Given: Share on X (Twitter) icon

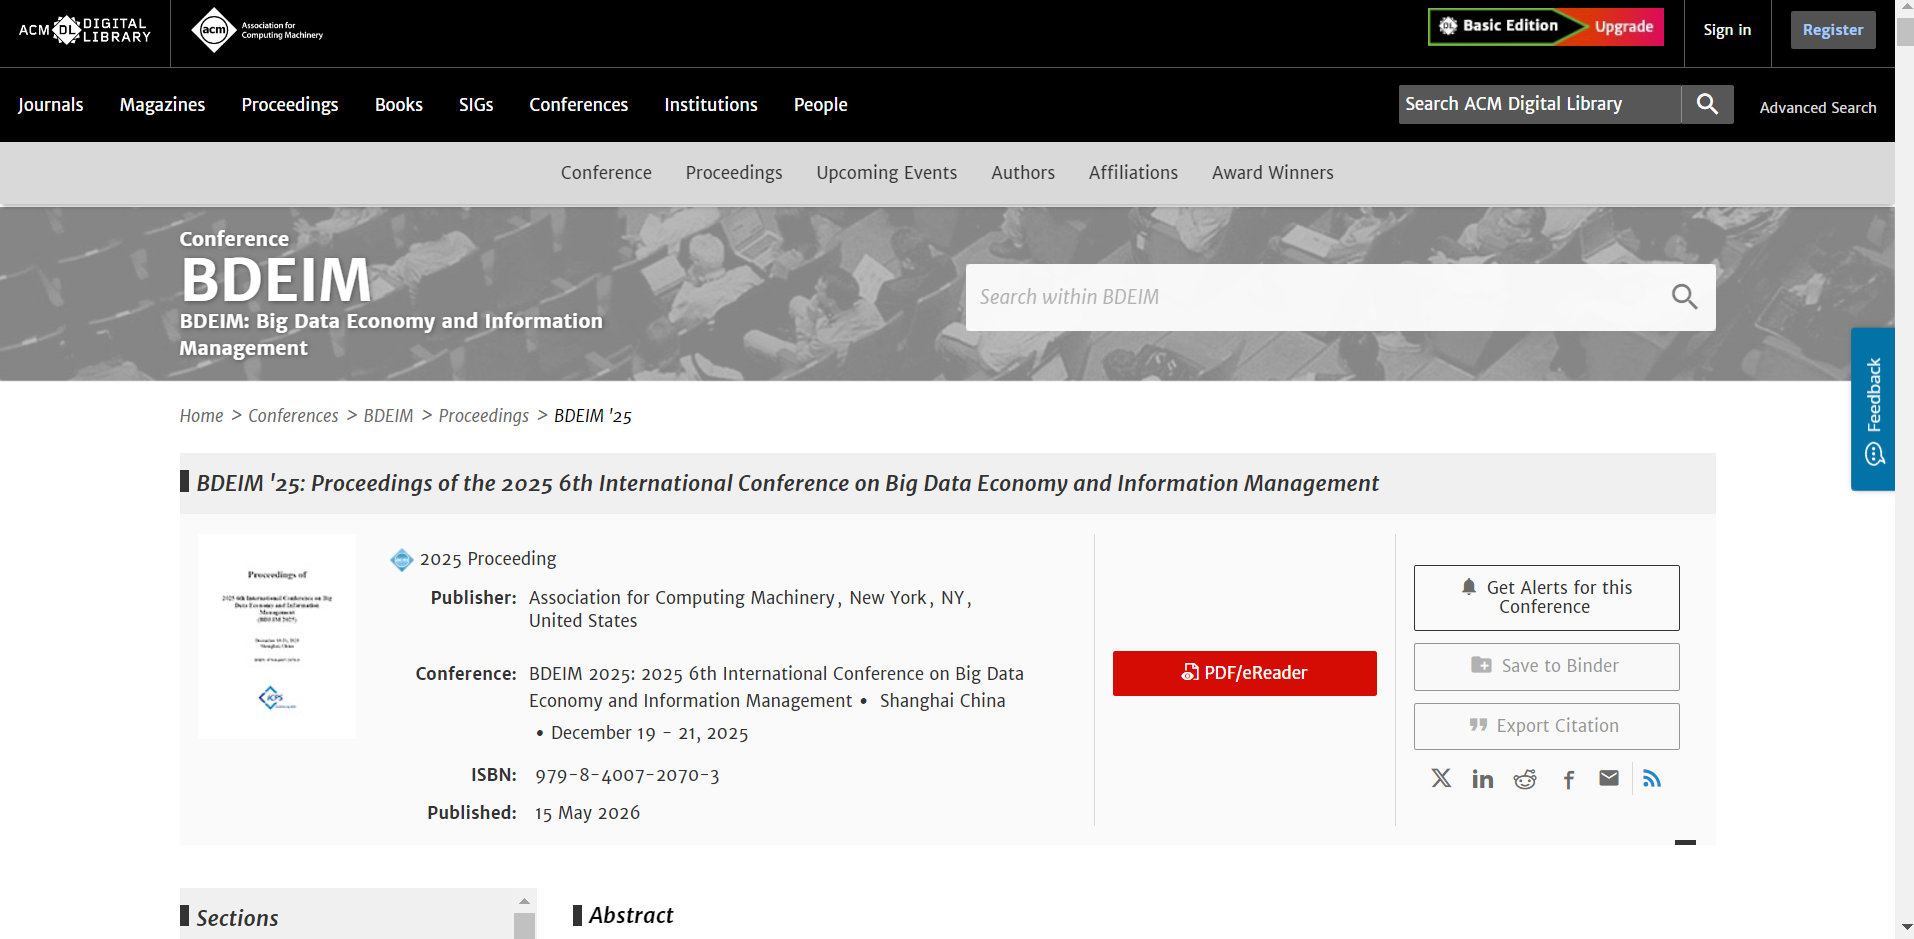Looking at the screenshot, I should pos(1441,778).
